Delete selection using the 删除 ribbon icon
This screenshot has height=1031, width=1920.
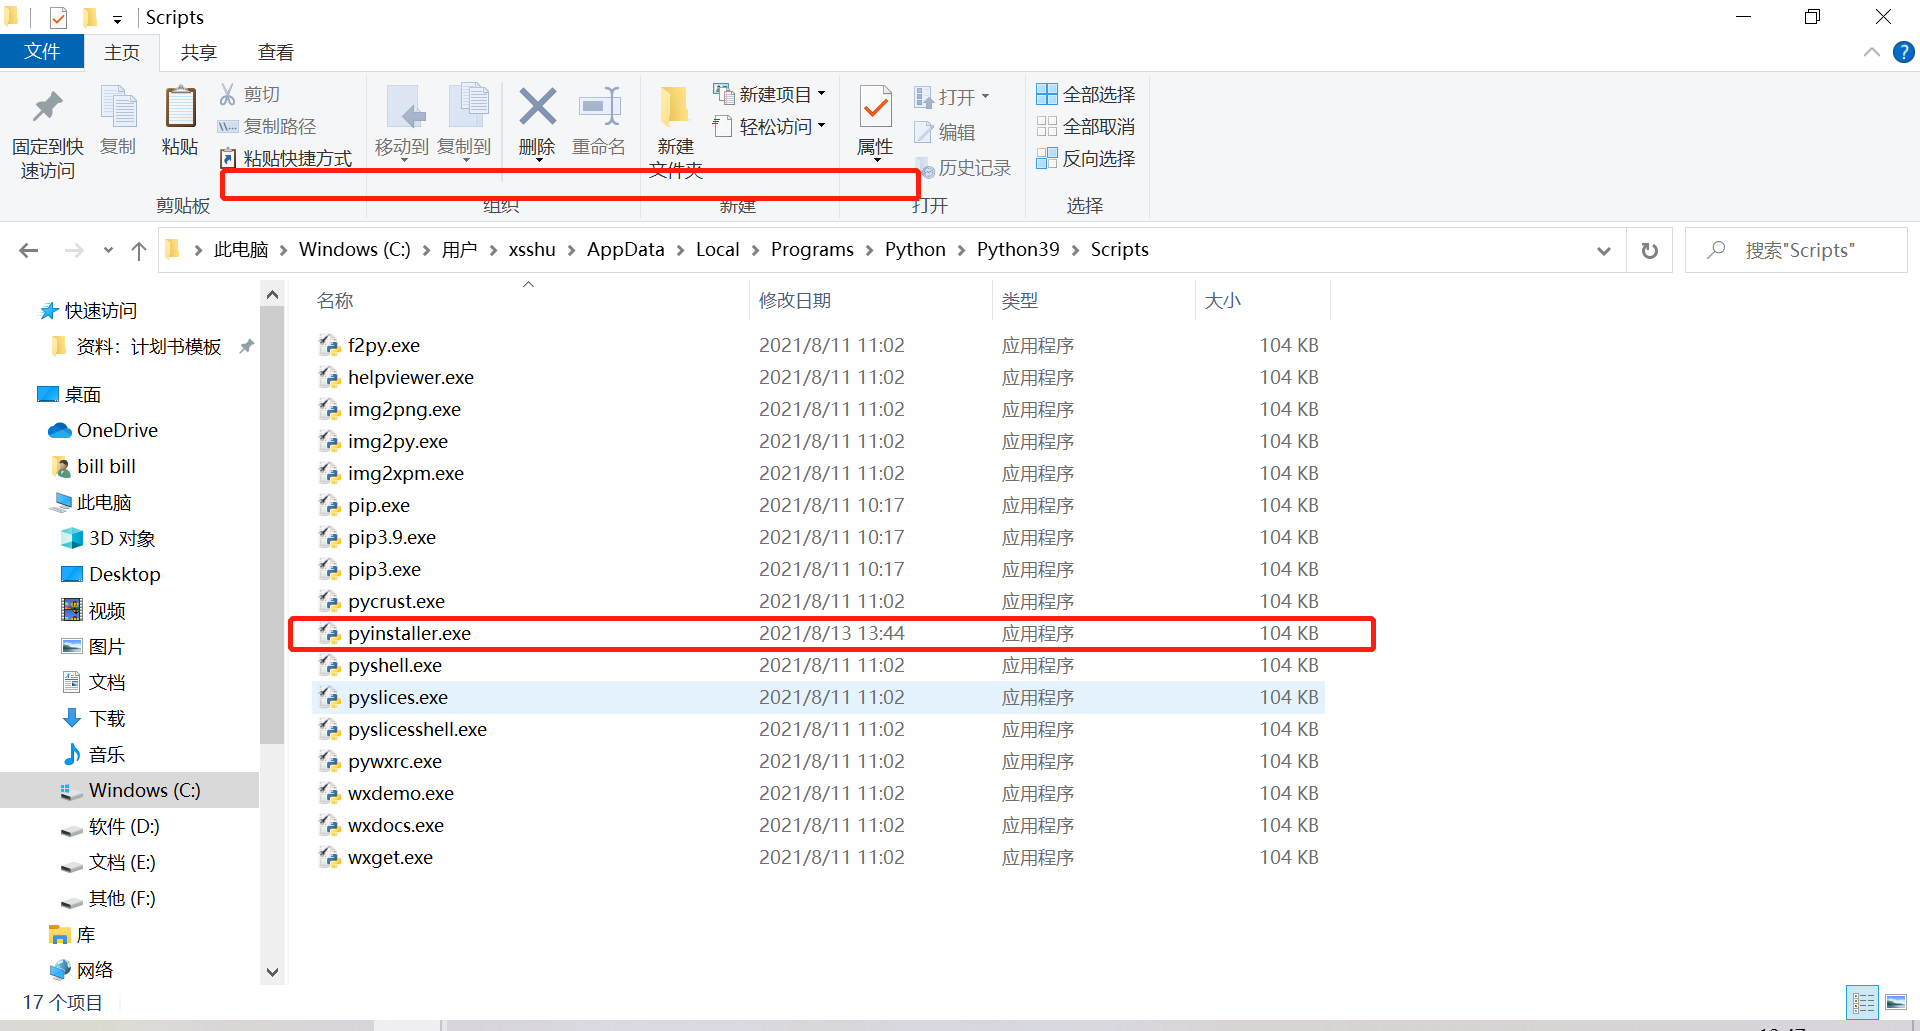pos(537,118)
